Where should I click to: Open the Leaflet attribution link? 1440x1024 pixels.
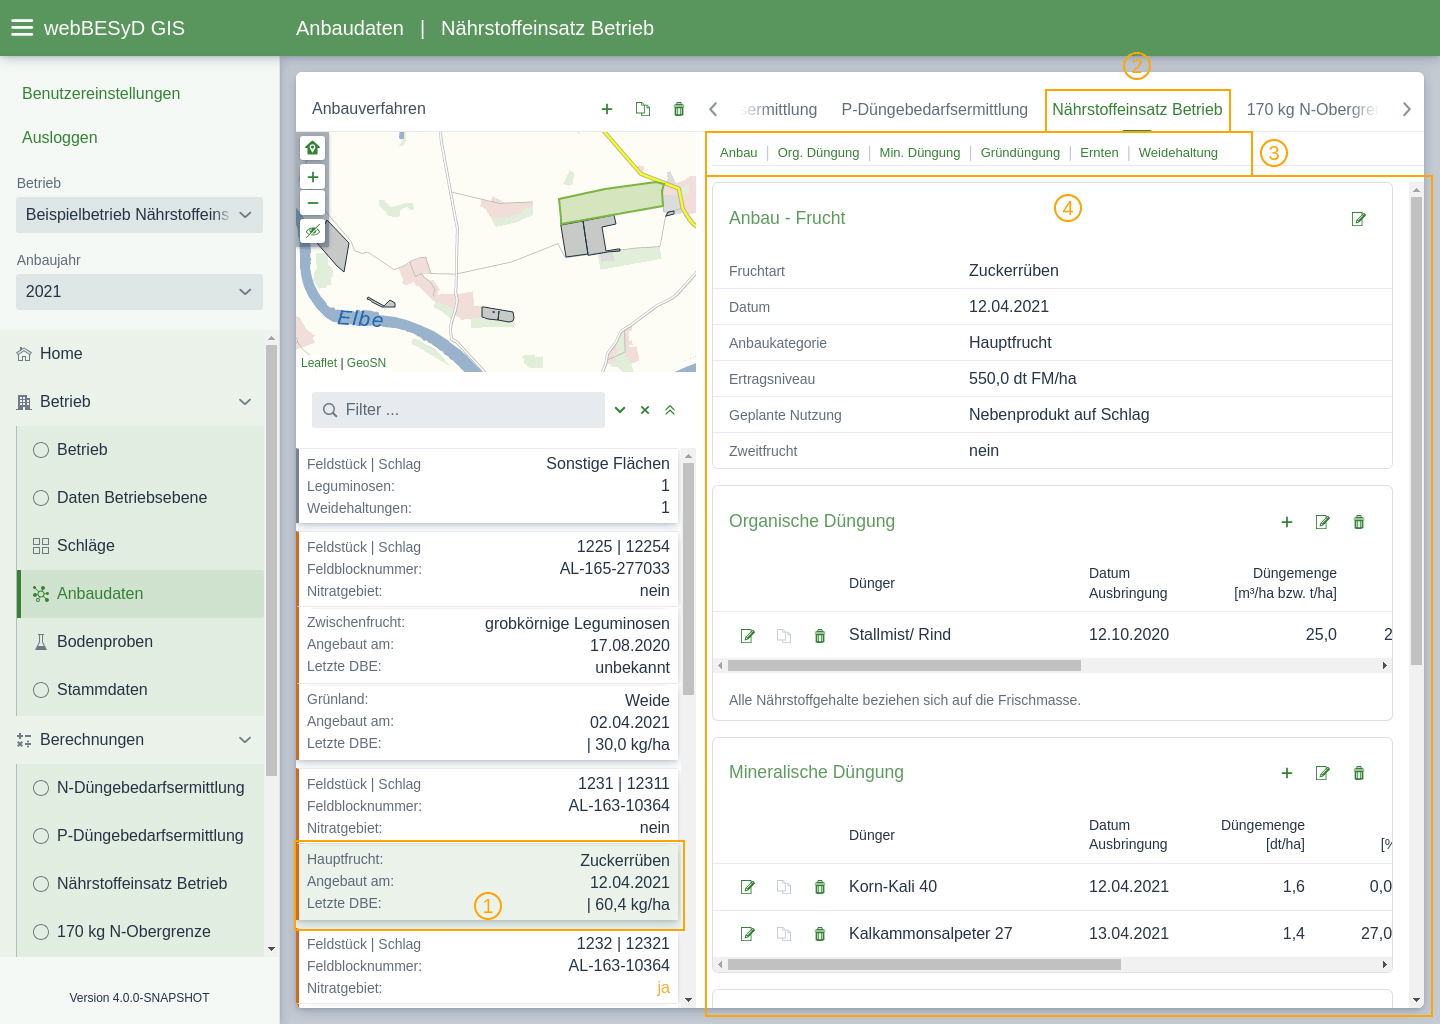[x=319, y=363]
